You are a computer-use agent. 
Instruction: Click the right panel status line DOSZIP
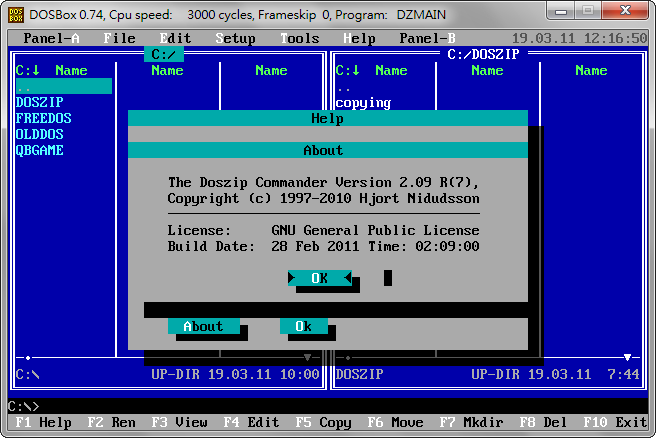coord(359,374)
